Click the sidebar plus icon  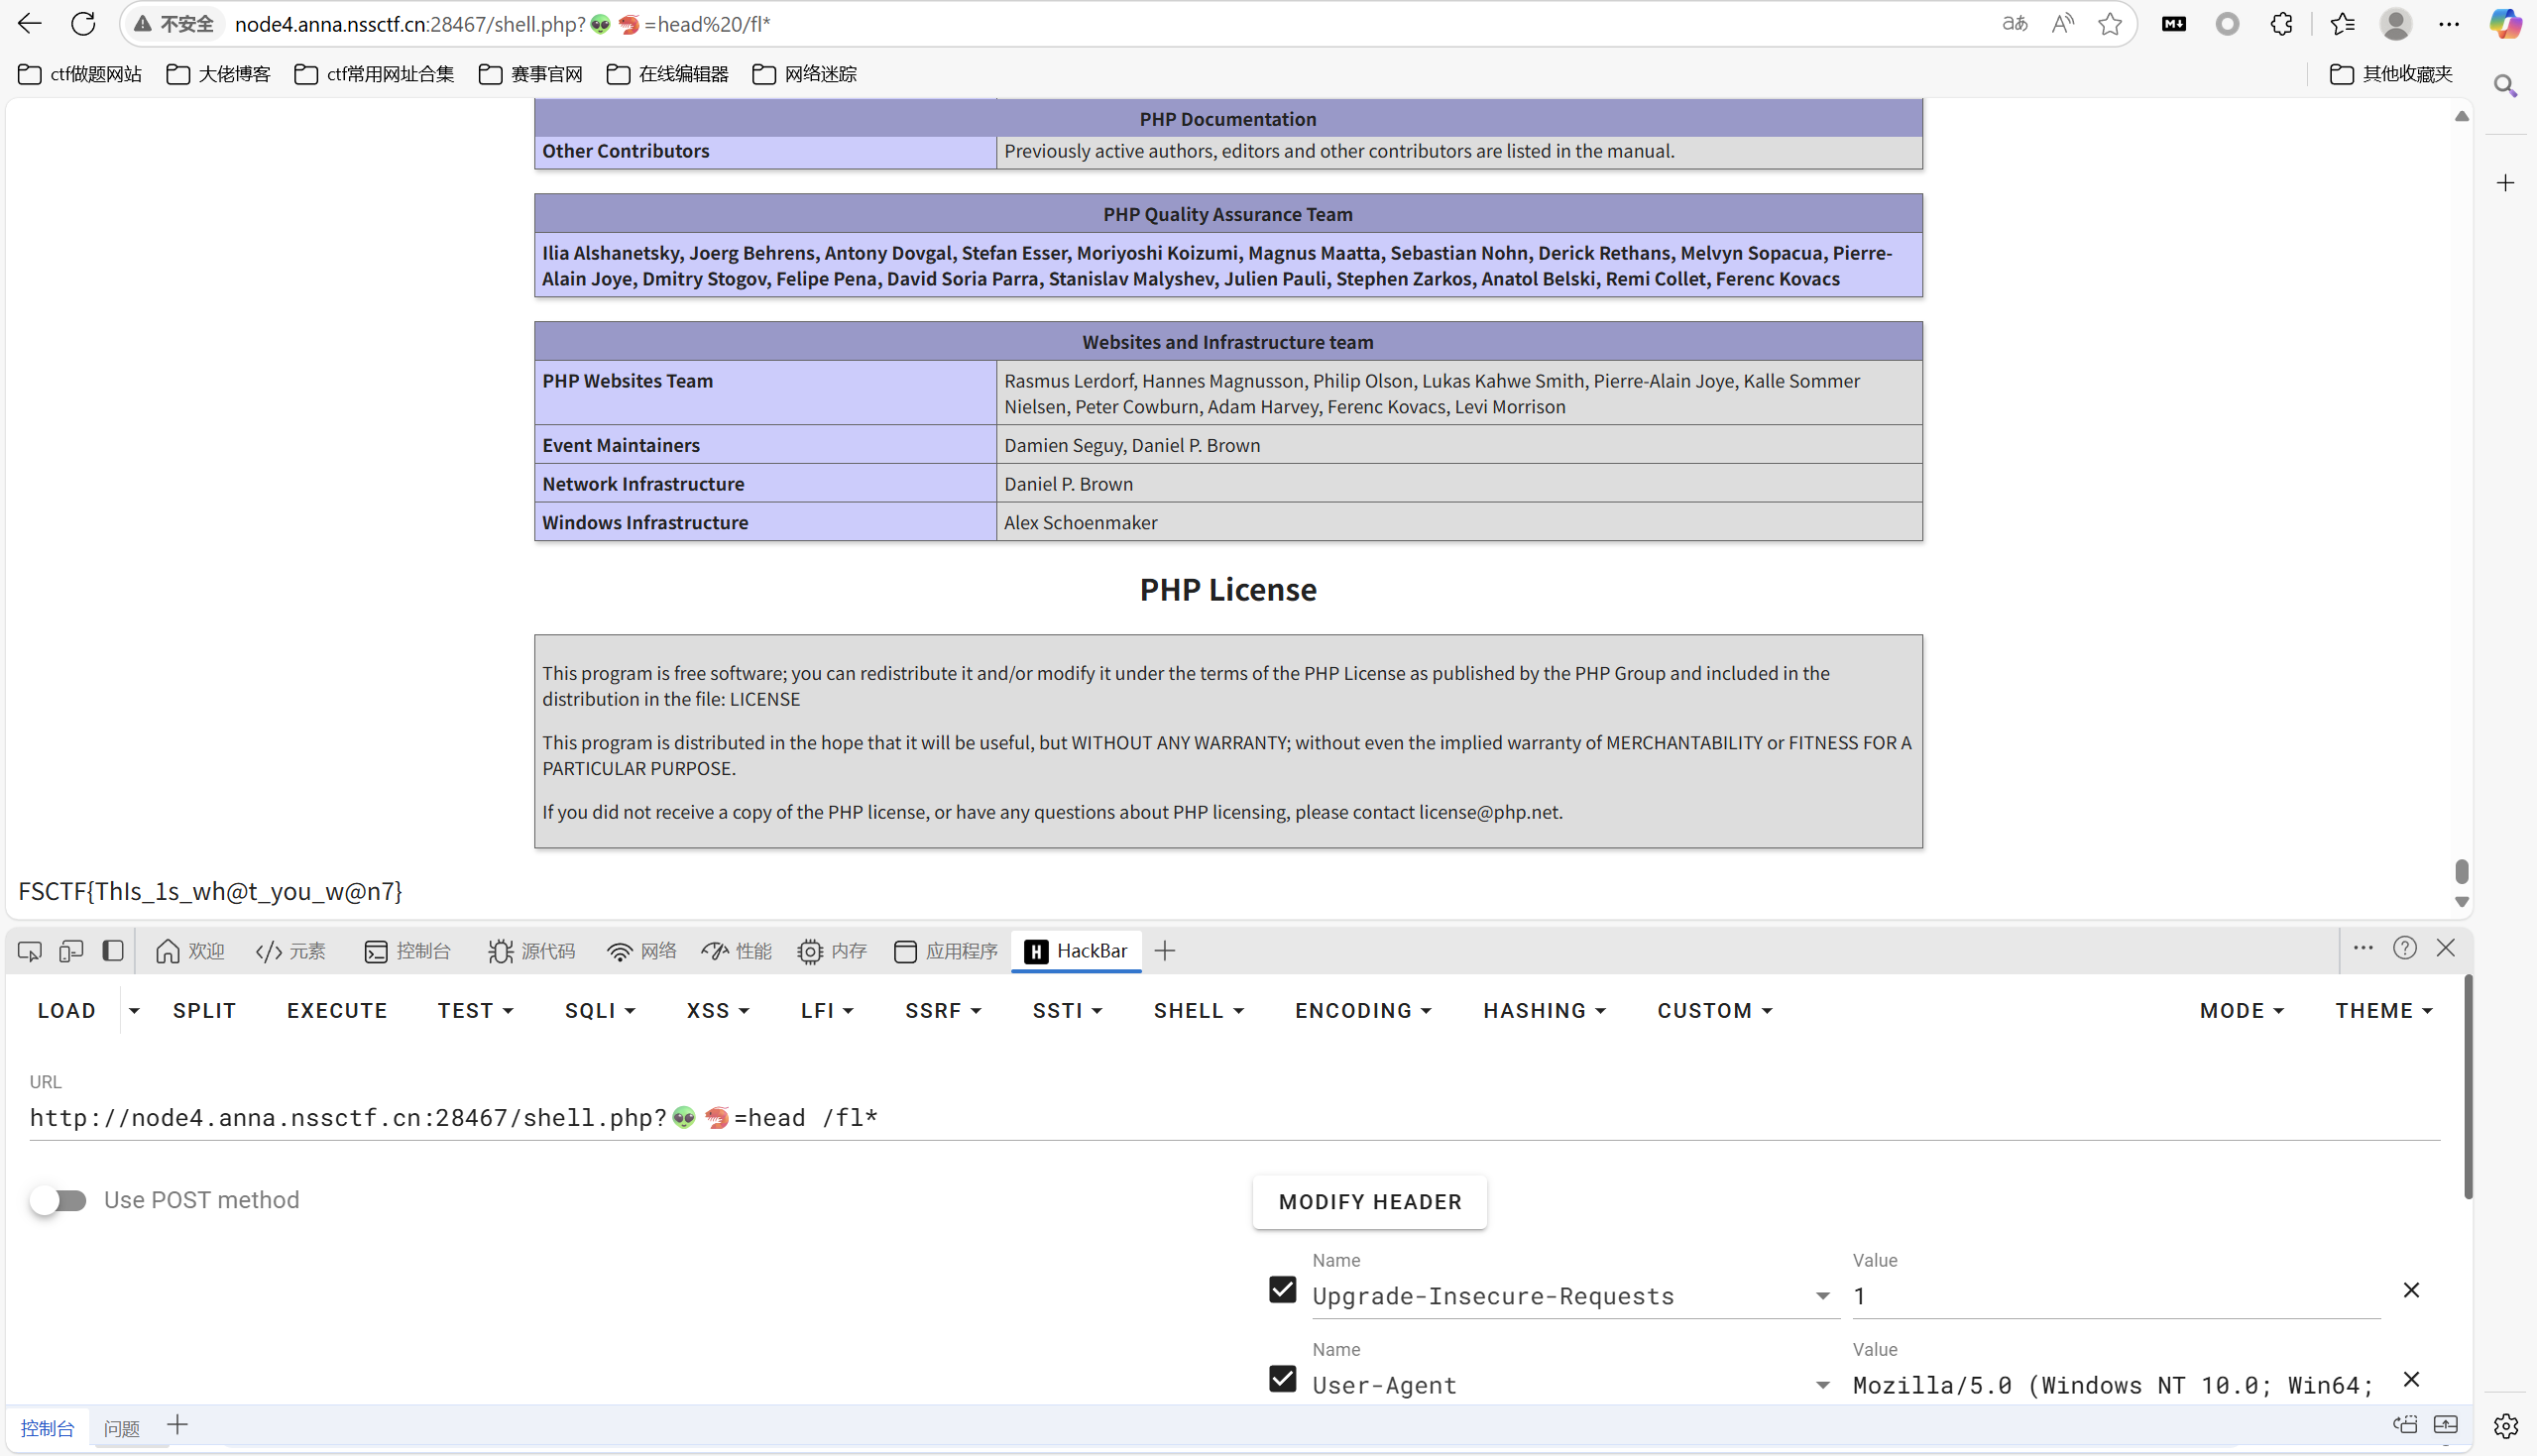point(2505,183)
